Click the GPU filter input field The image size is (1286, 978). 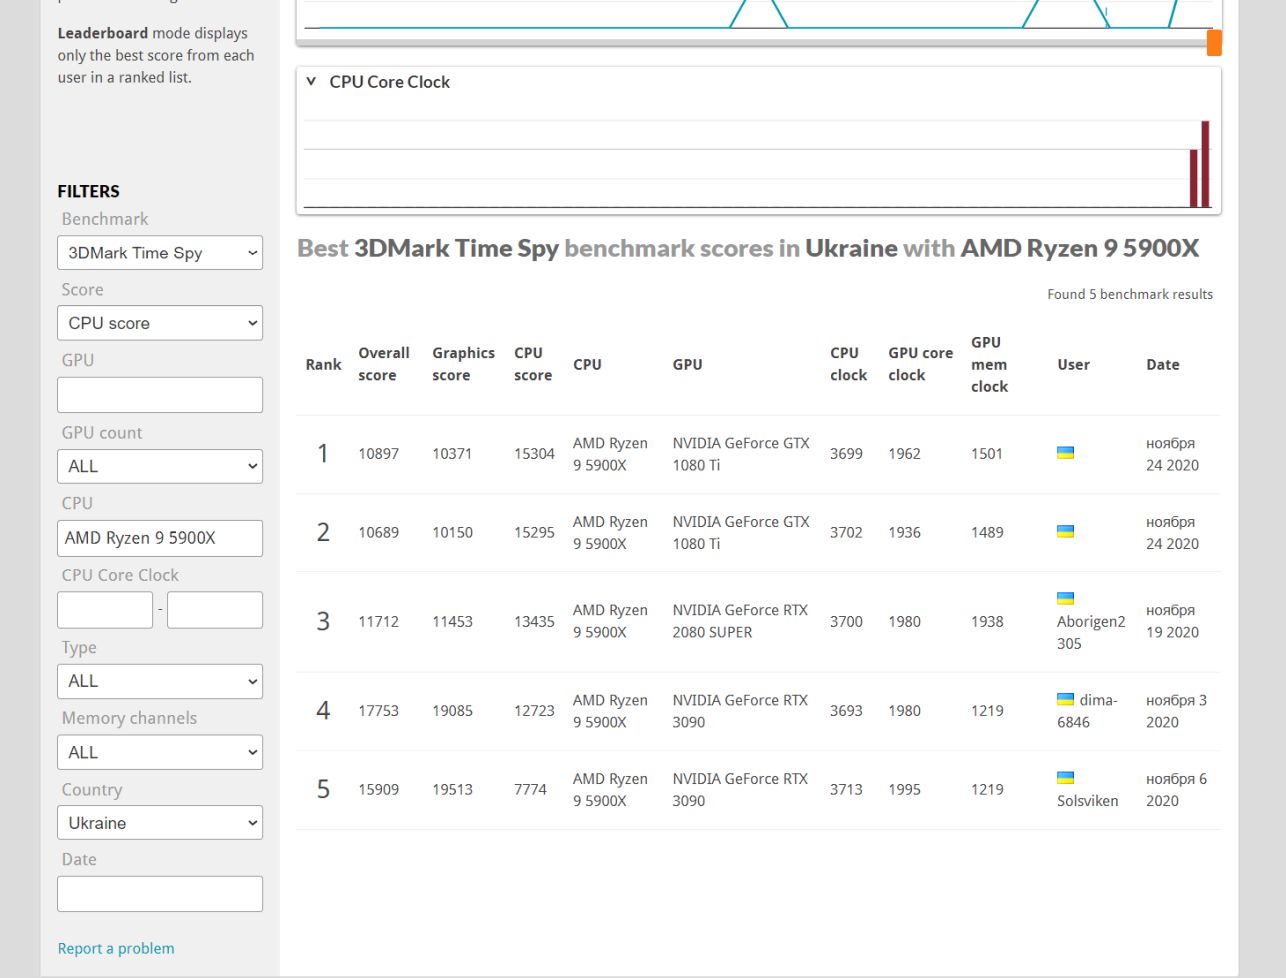point(160,395)
